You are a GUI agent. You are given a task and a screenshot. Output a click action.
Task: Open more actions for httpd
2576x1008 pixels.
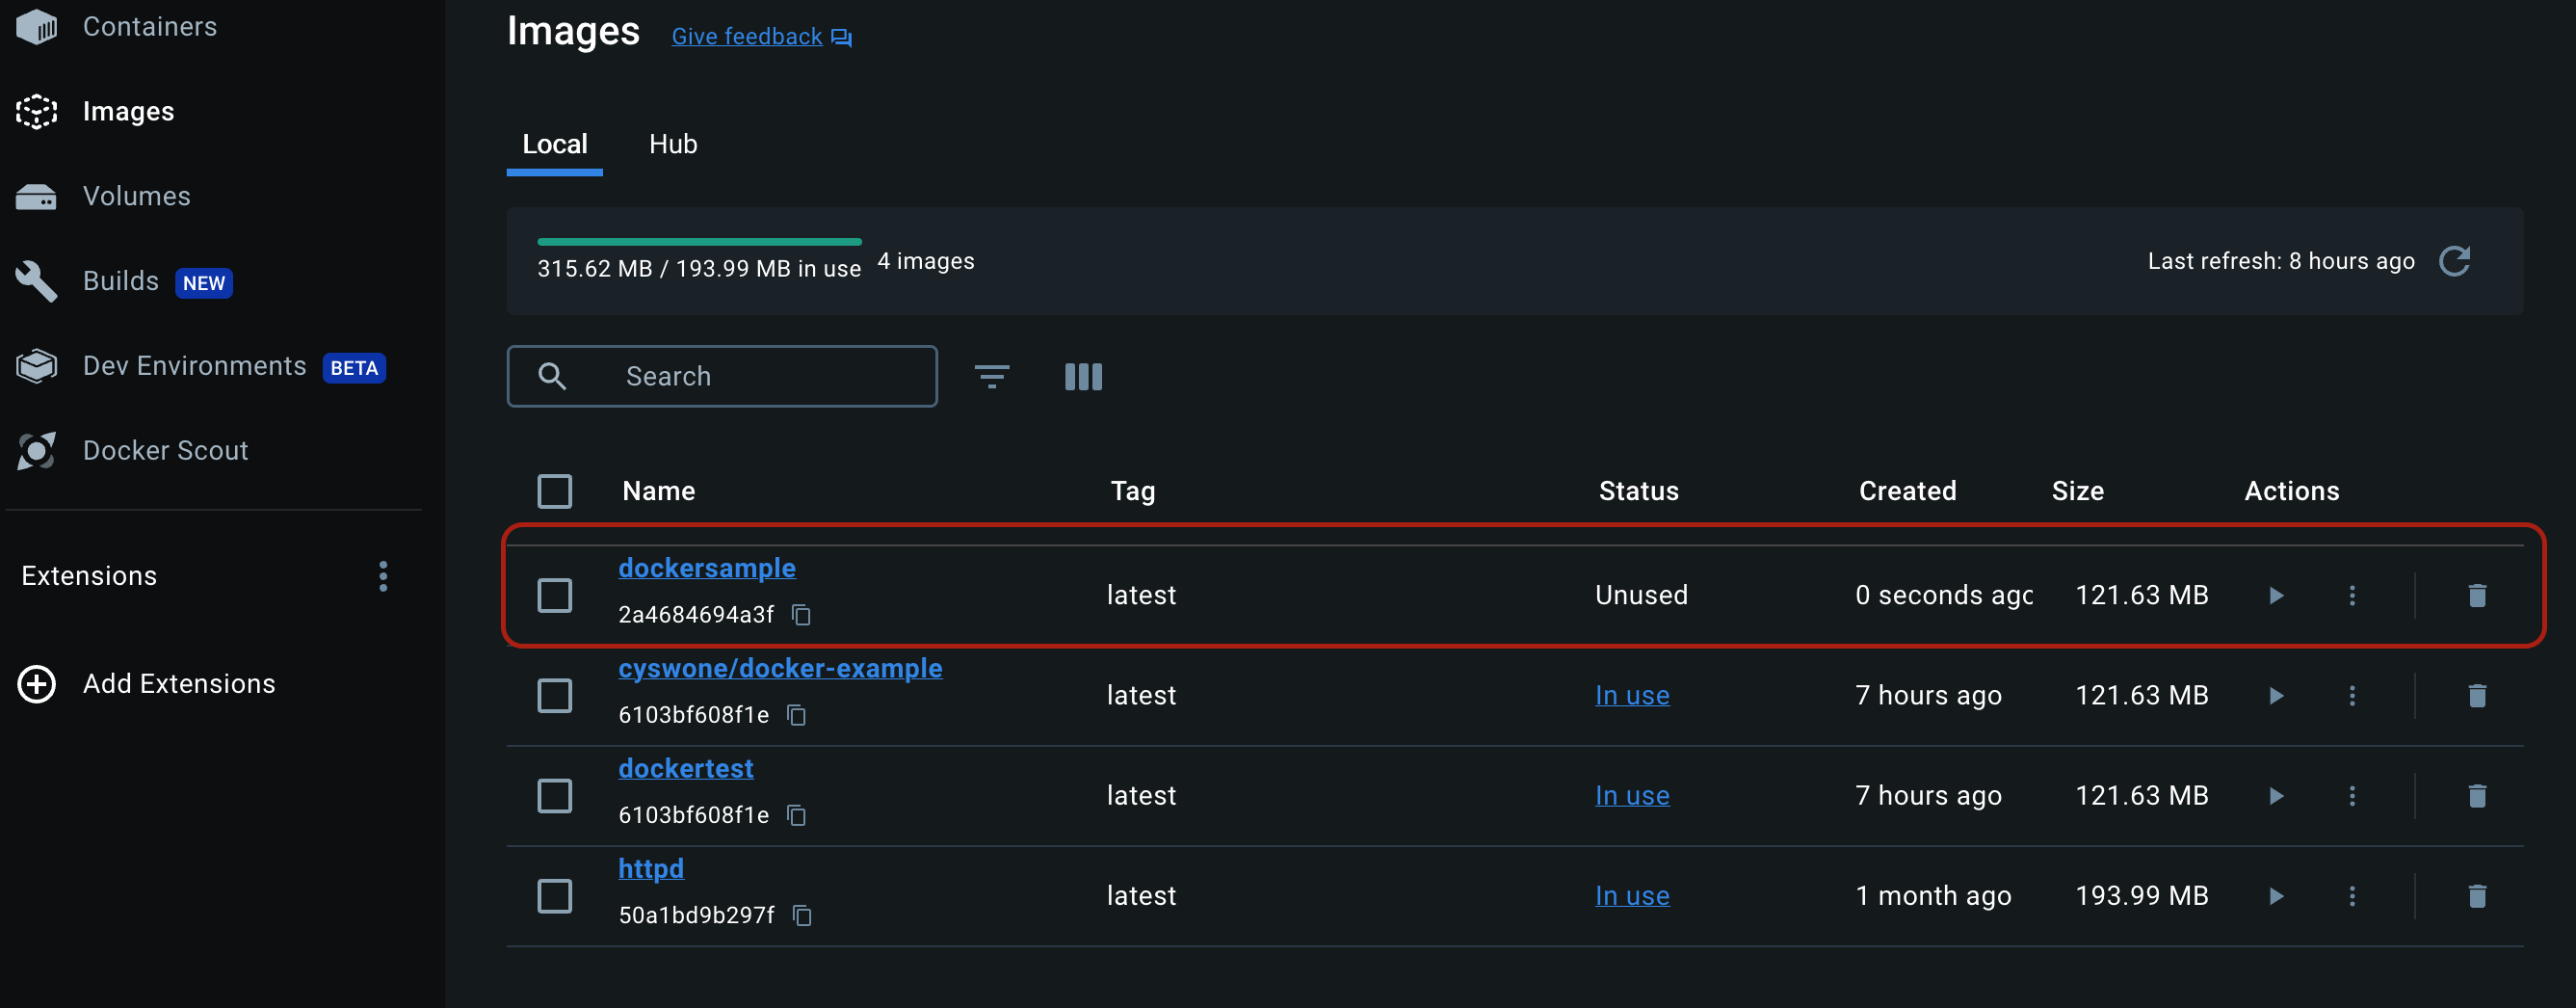[2352, 896]
